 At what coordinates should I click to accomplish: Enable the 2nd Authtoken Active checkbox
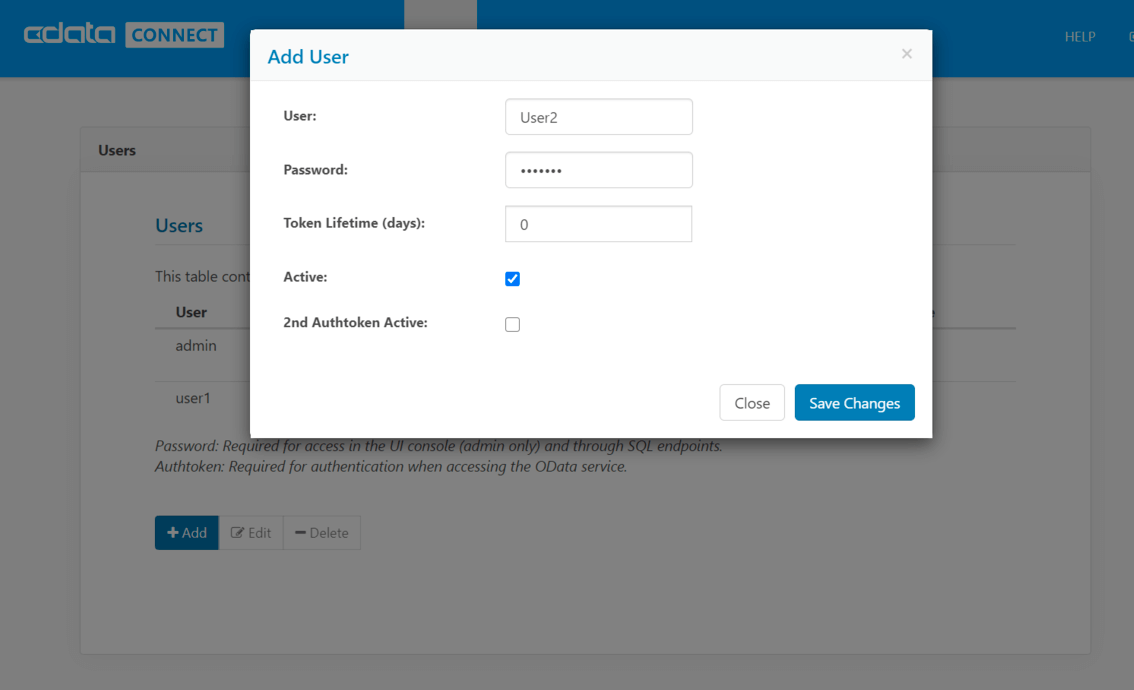(x=512, y=324)
